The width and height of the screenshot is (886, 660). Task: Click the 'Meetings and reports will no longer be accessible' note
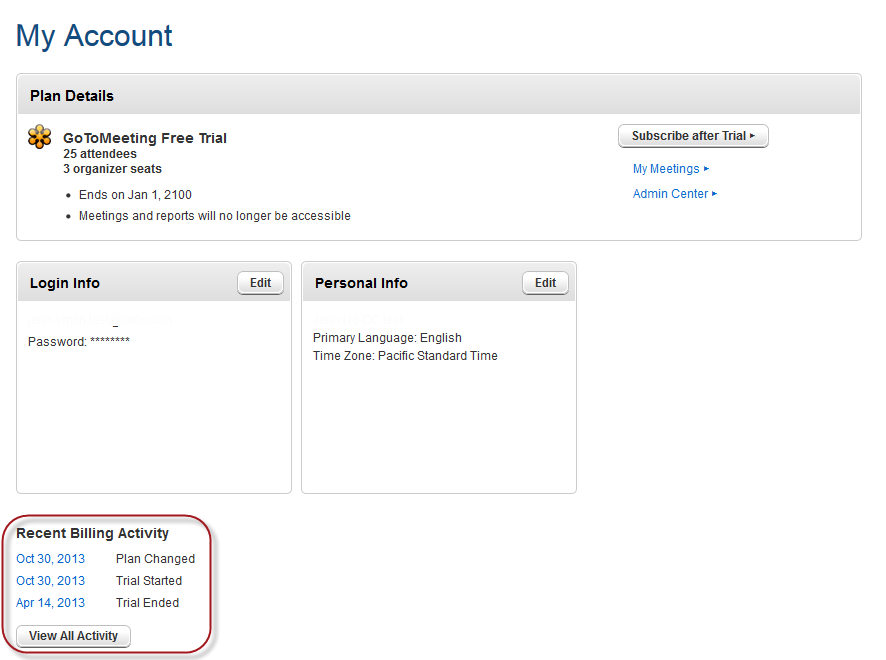(215, 216)
